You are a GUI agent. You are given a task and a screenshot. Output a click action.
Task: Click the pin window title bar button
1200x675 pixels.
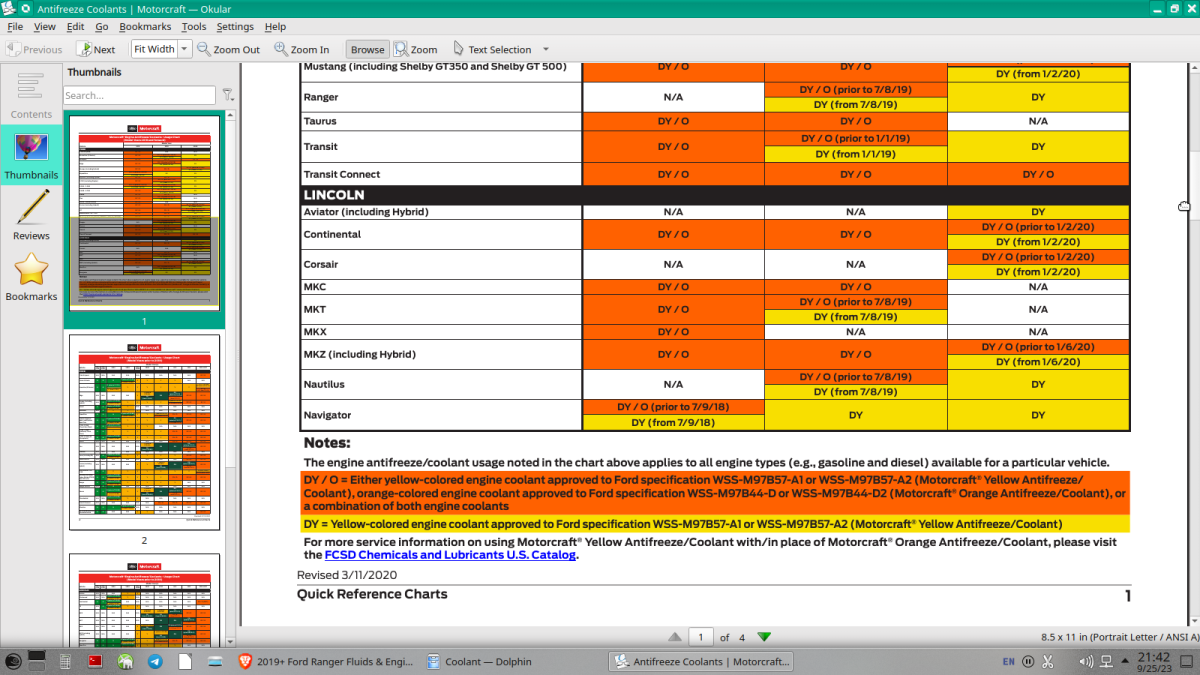tap(26, 8)
